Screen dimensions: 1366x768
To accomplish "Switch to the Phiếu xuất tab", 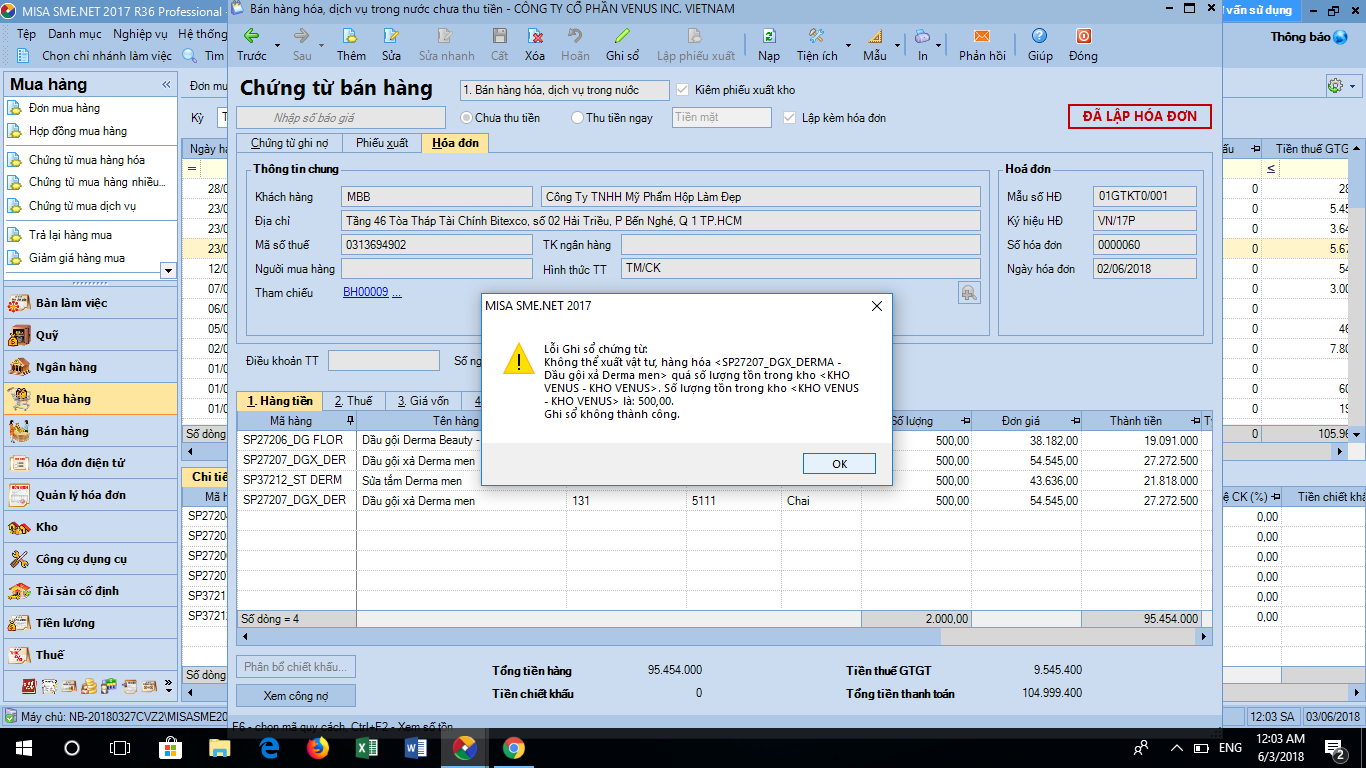I will [x=382, y=143].
